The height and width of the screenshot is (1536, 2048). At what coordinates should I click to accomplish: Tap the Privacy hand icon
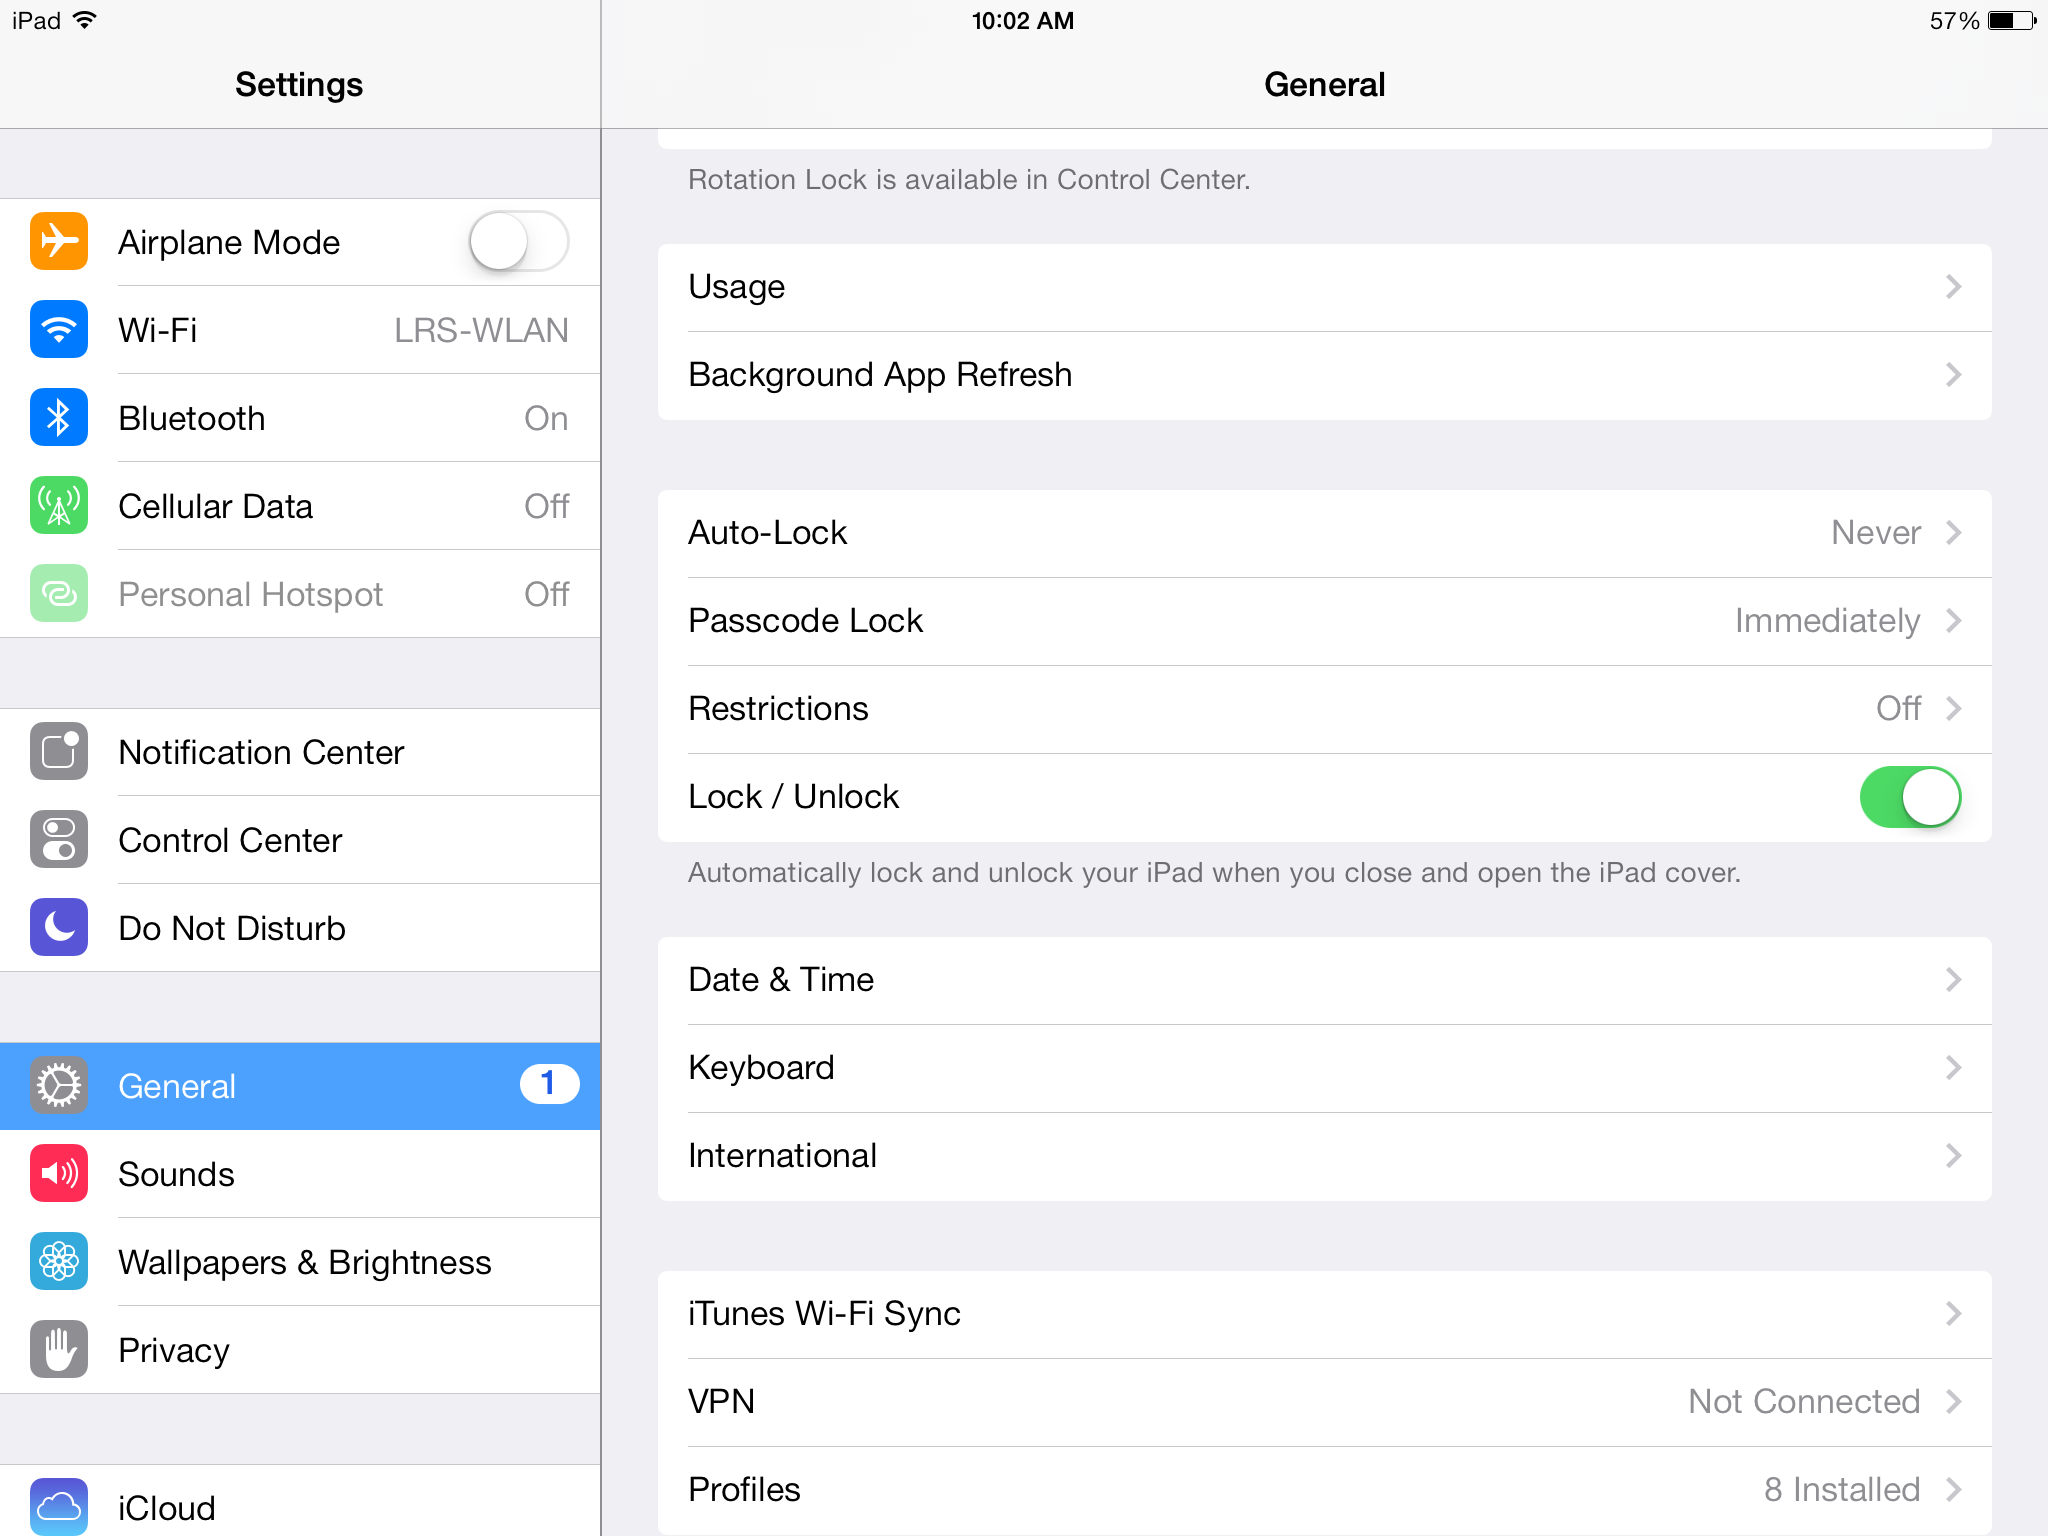click(x=59, y=1350)
